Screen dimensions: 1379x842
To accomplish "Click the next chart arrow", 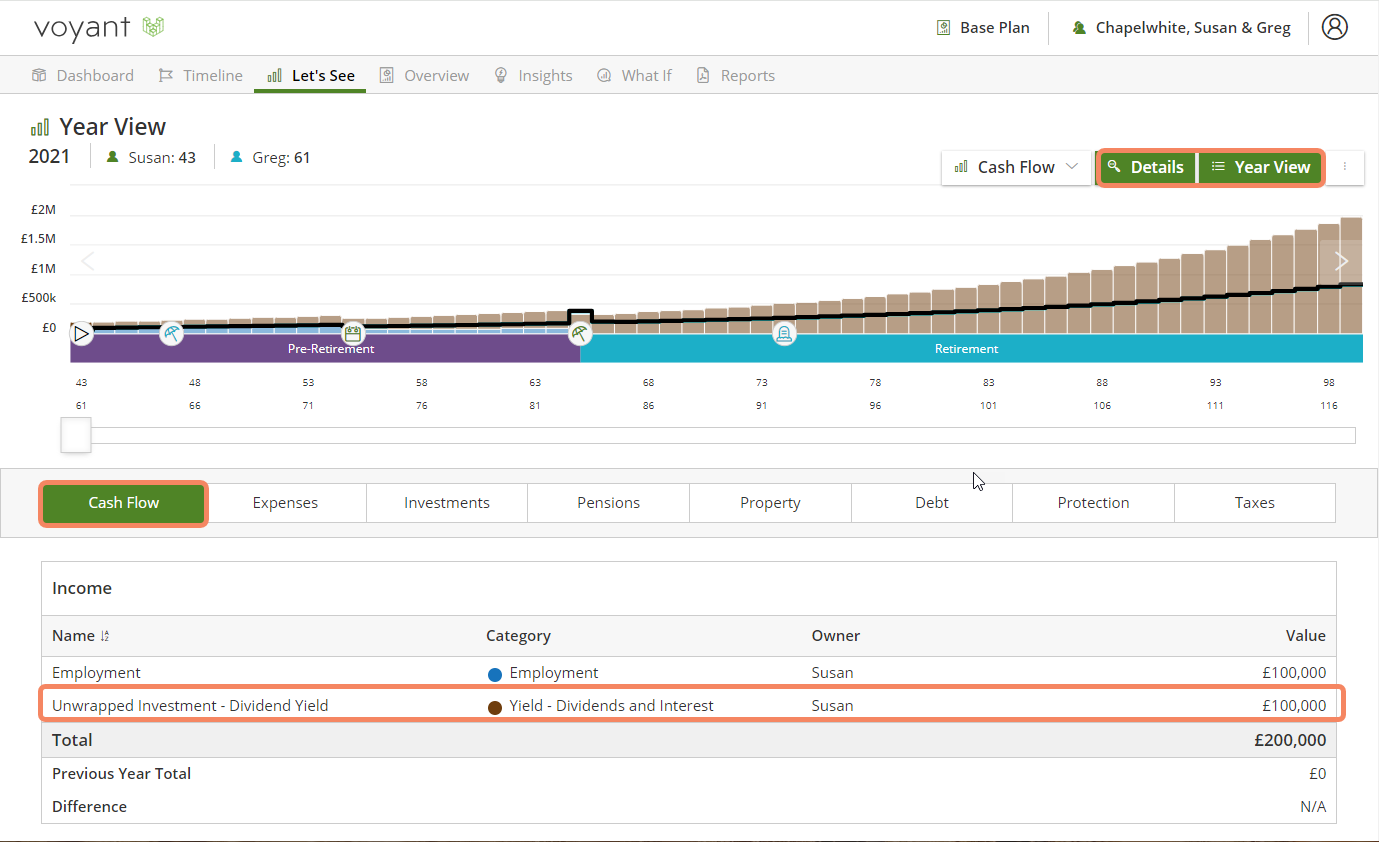I will pyautogui.click(x=1342, y=261).
